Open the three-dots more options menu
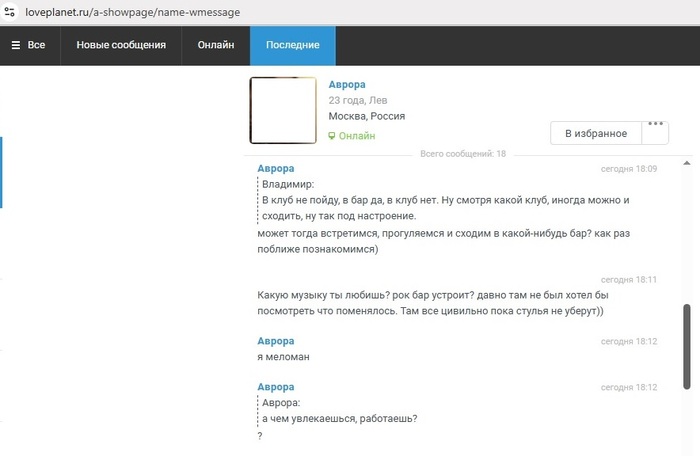Viewport: 700px width, 456px height. pyautogui.click(x=656, y=125)
